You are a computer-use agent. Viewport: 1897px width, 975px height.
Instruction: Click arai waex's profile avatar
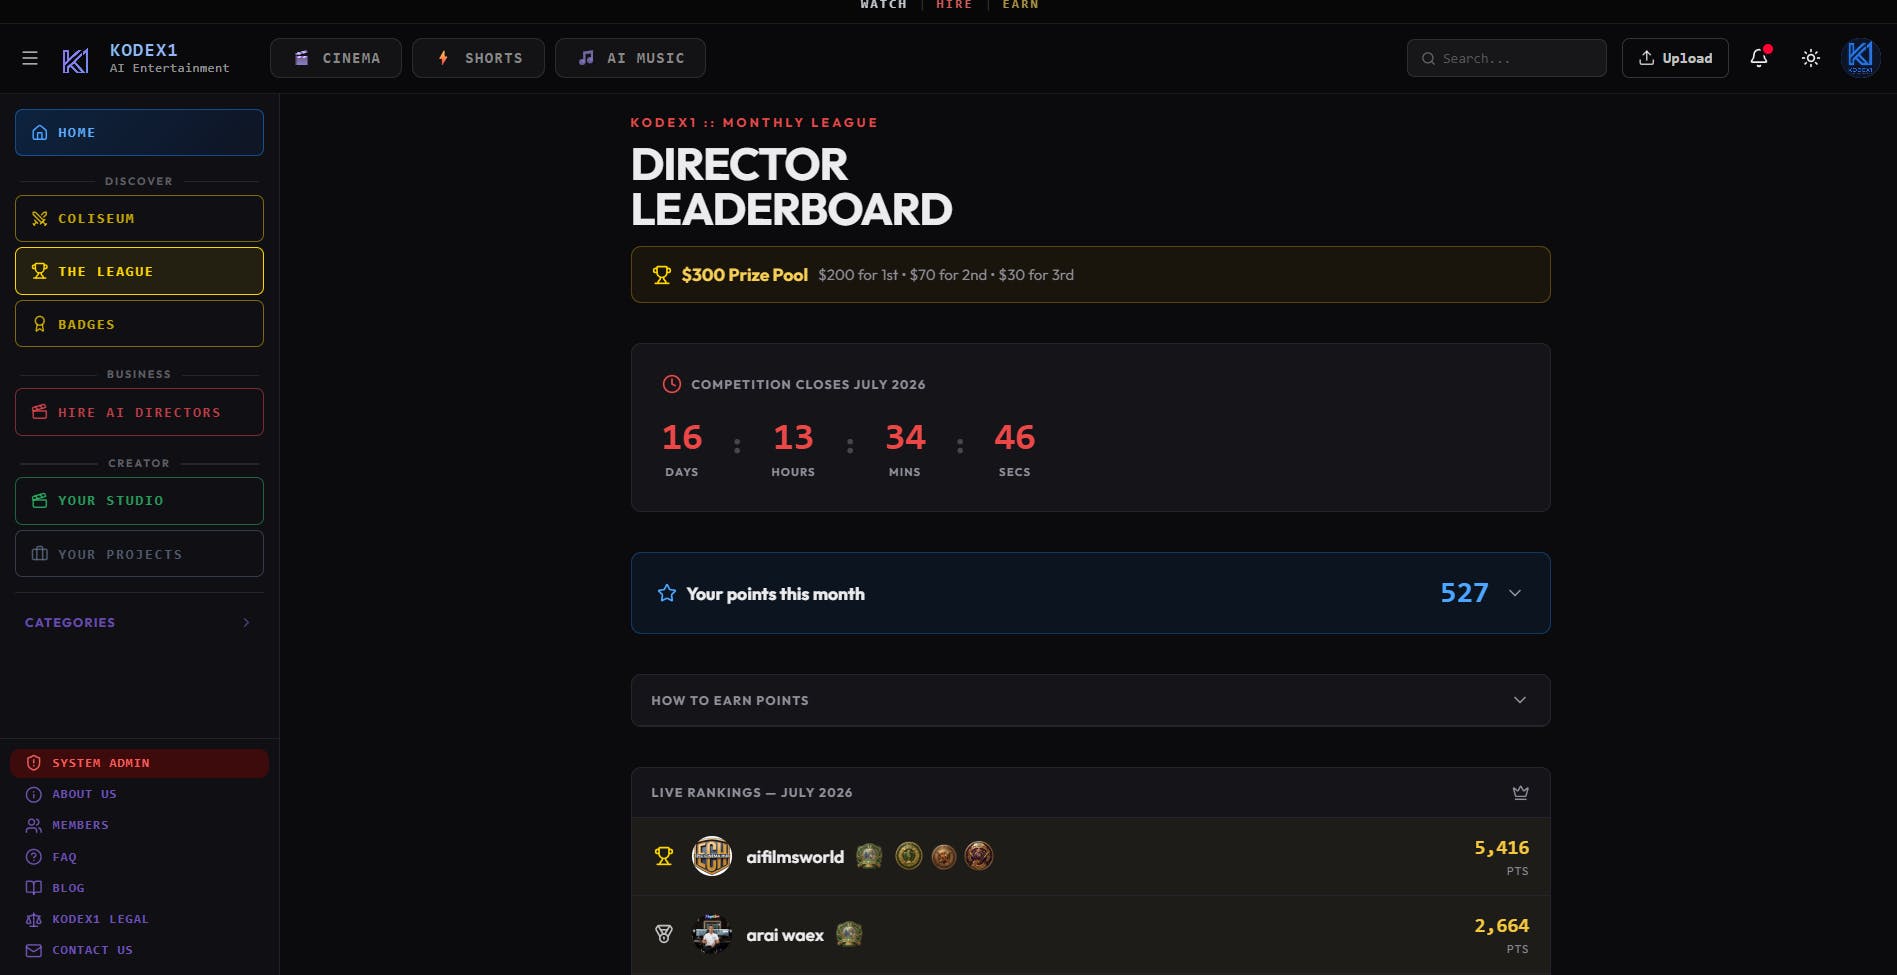tap(712, 934)
